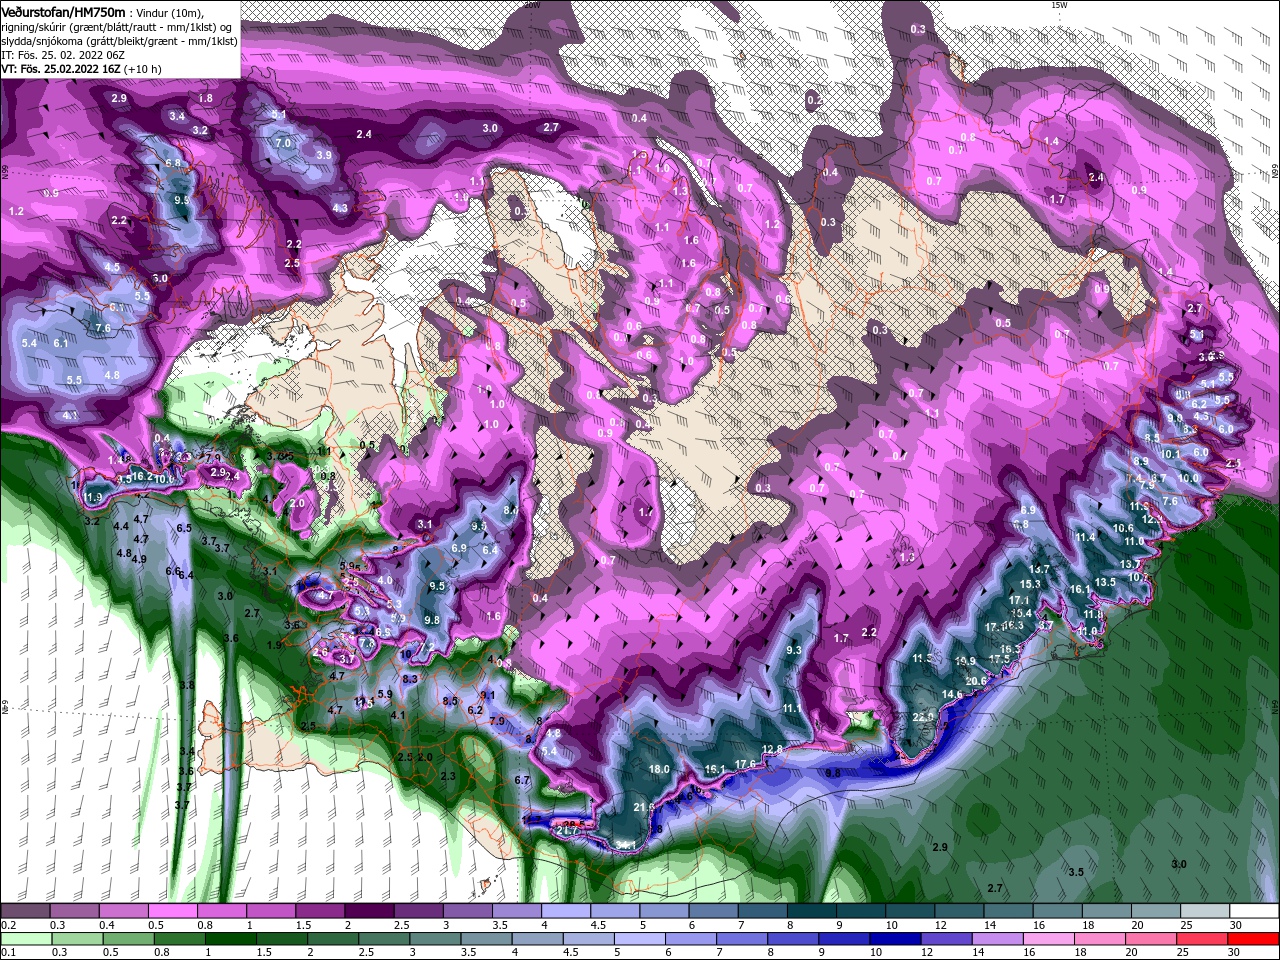The height and width of the screenshot is (960, 1280).
Task: Click the 14.6 precipitation value
Action: (952, 694)
